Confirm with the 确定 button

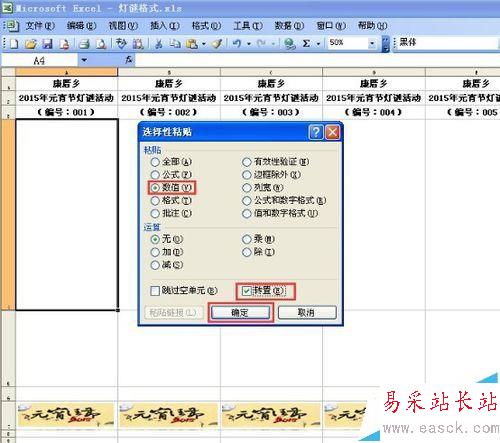point(240,312)
